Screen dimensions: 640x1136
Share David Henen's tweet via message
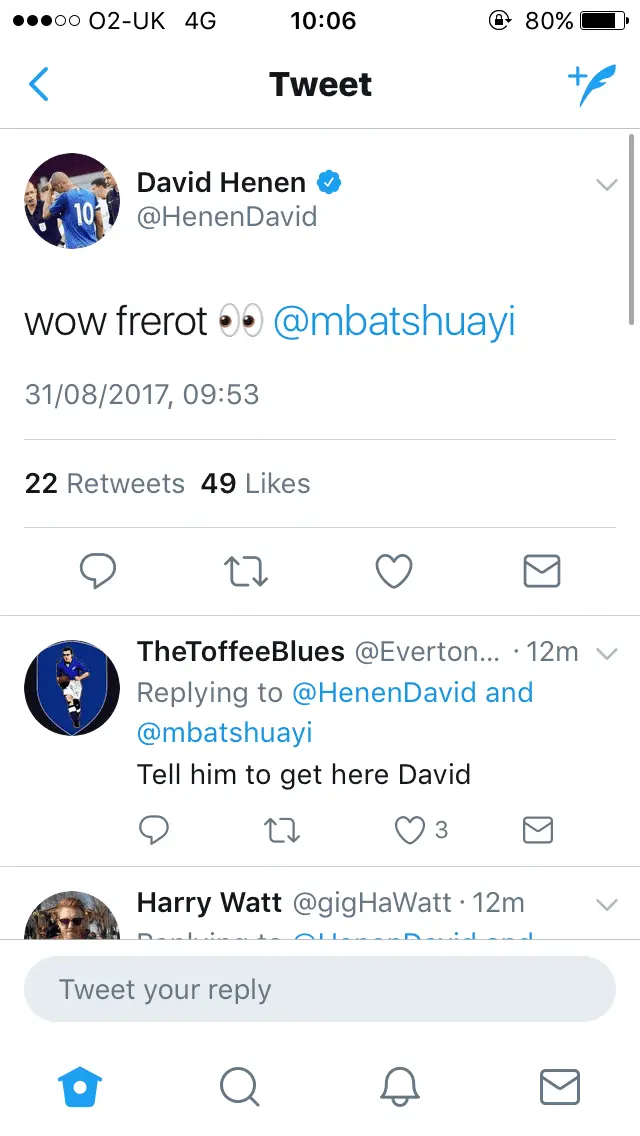point(542,571)
